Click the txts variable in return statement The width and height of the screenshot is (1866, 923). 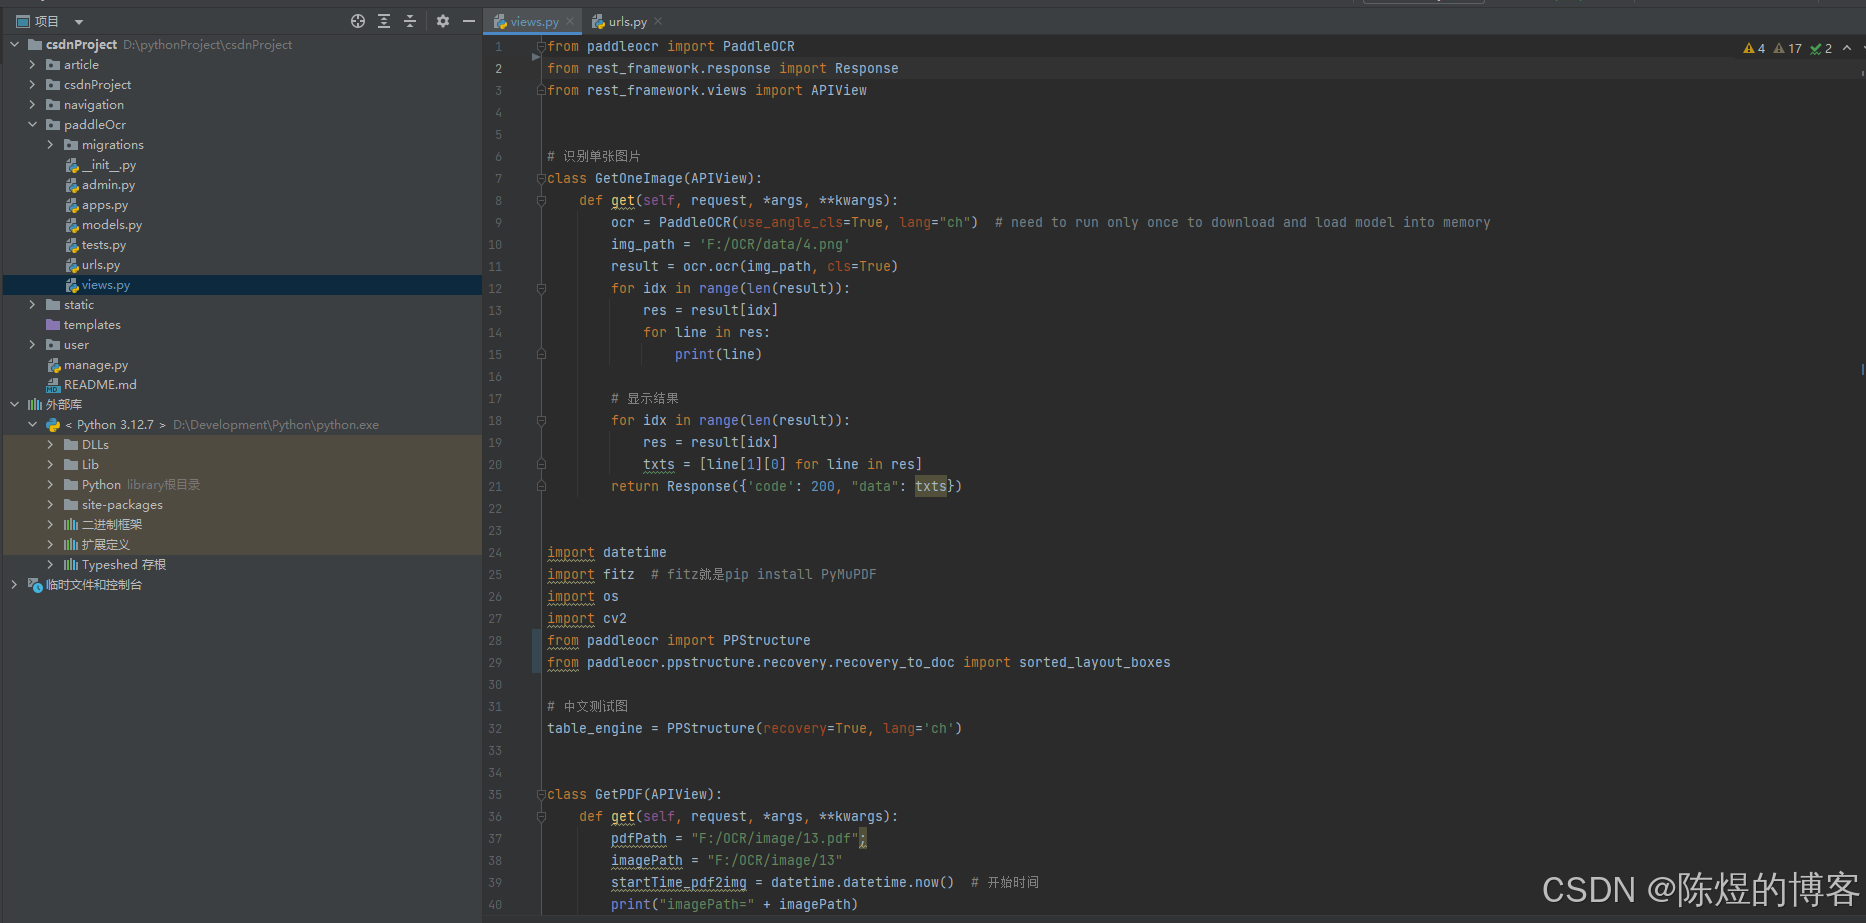(x=930, y=486)
